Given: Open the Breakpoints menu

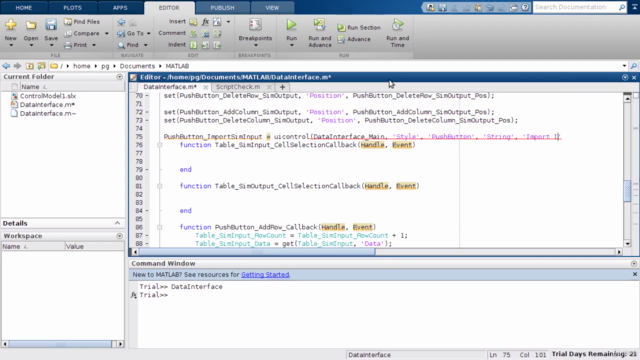Looking at the screenshot, I should [255, 33].
